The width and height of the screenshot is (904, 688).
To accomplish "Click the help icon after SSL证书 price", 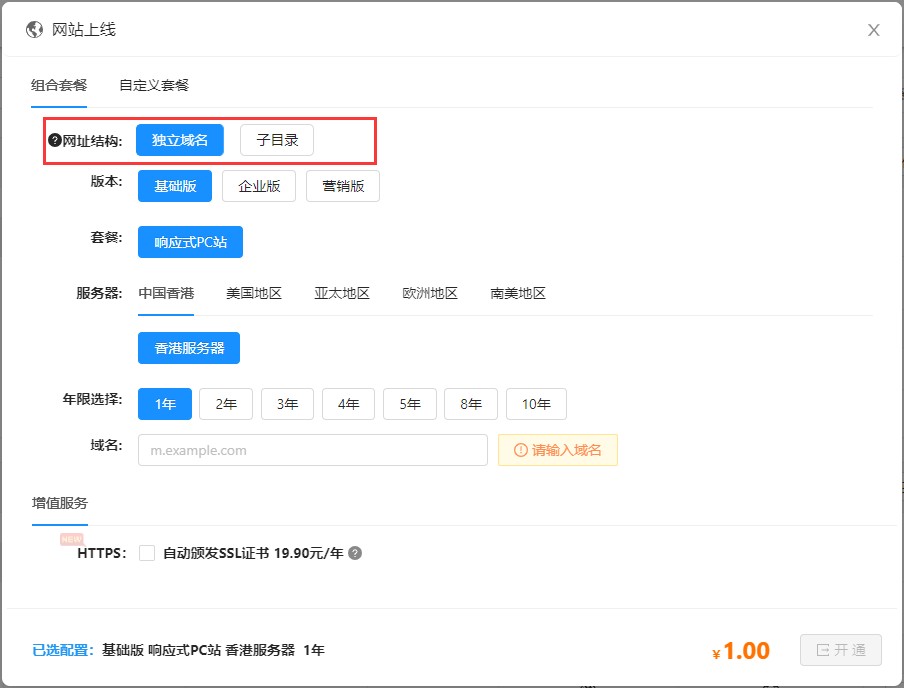I will tap(355, 553).
